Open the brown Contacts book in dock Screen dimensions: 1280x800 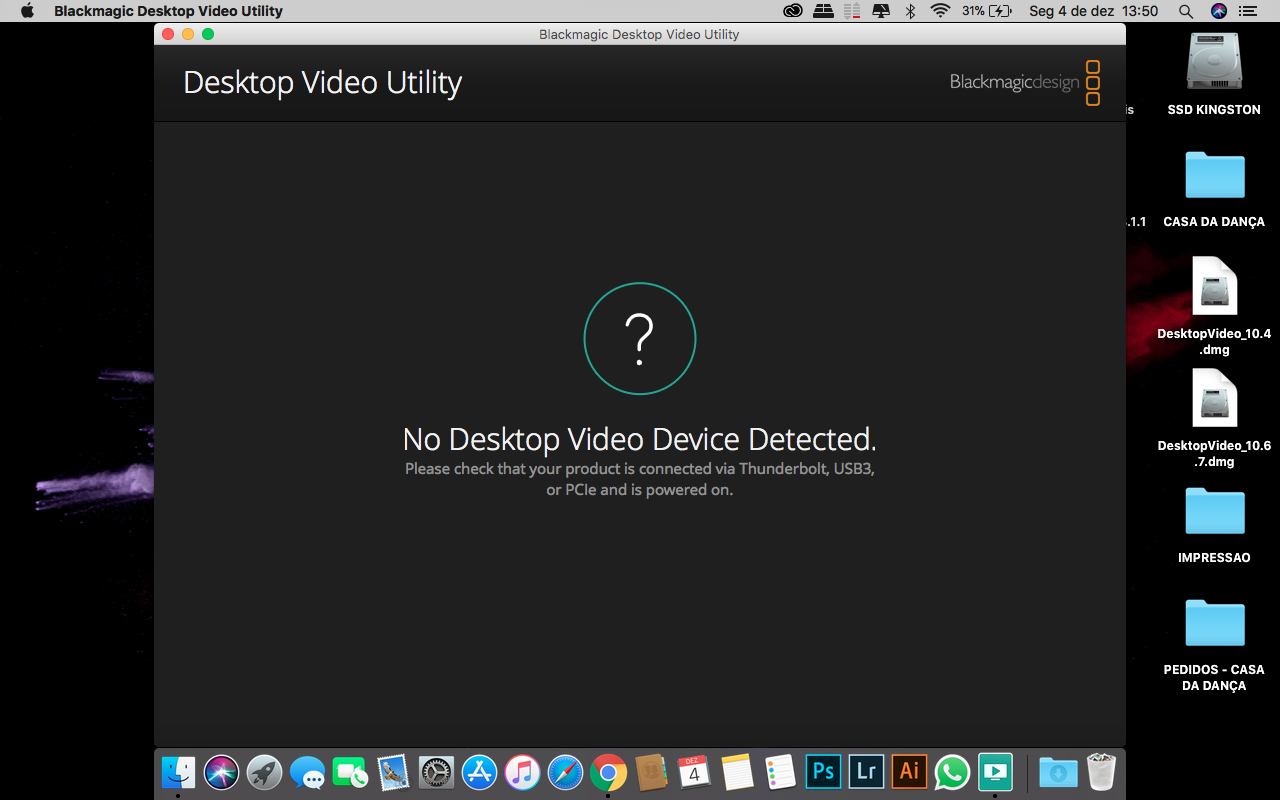(651, 772)
